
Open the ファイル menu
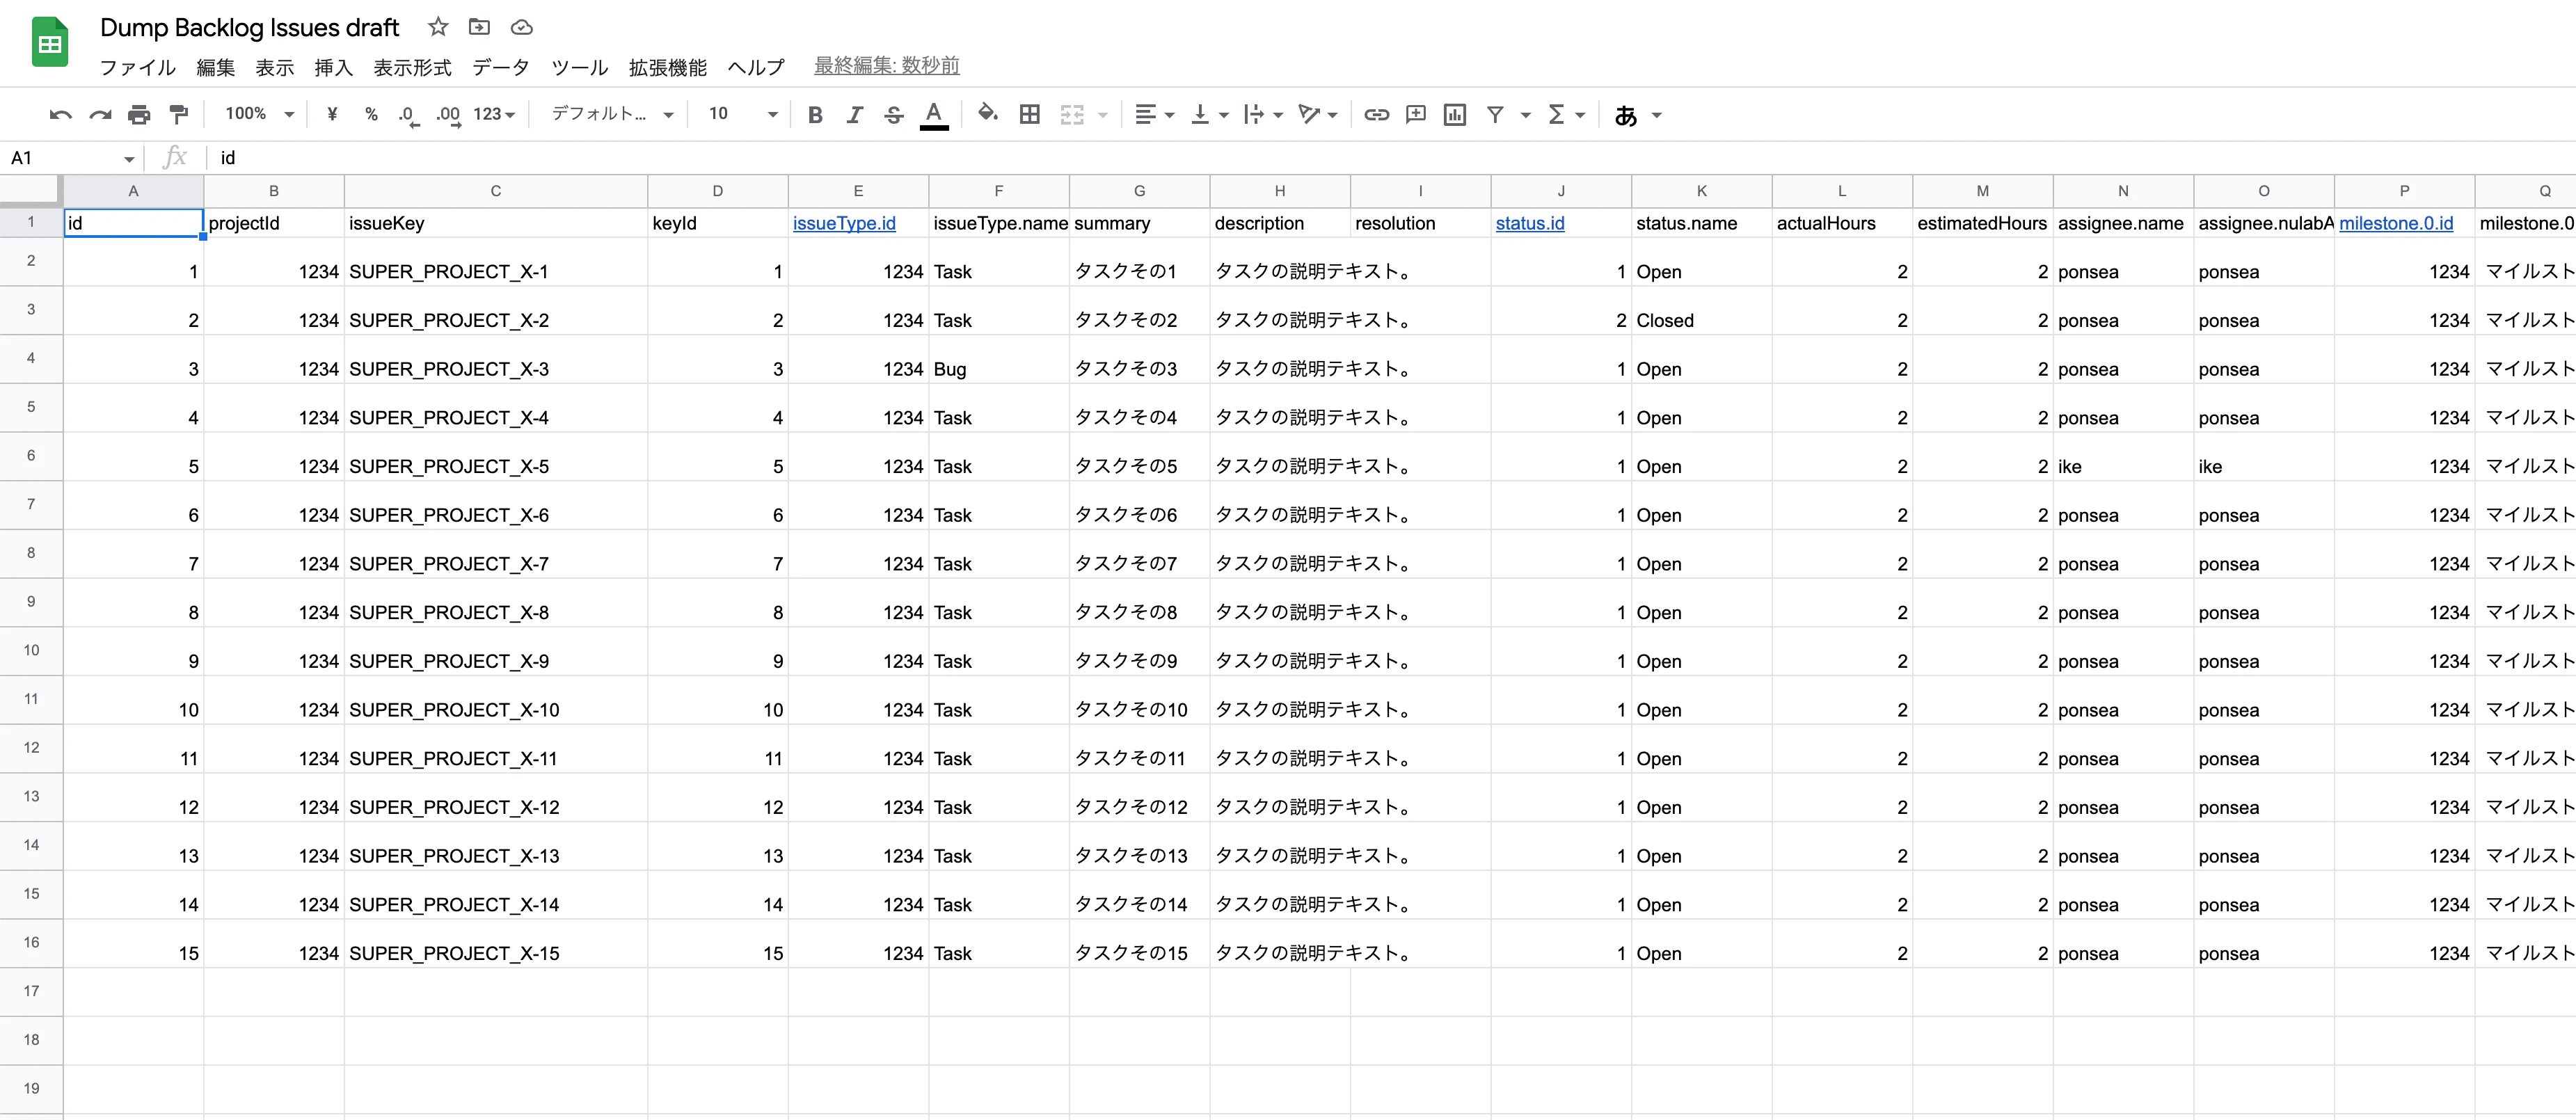pos(137,67)
